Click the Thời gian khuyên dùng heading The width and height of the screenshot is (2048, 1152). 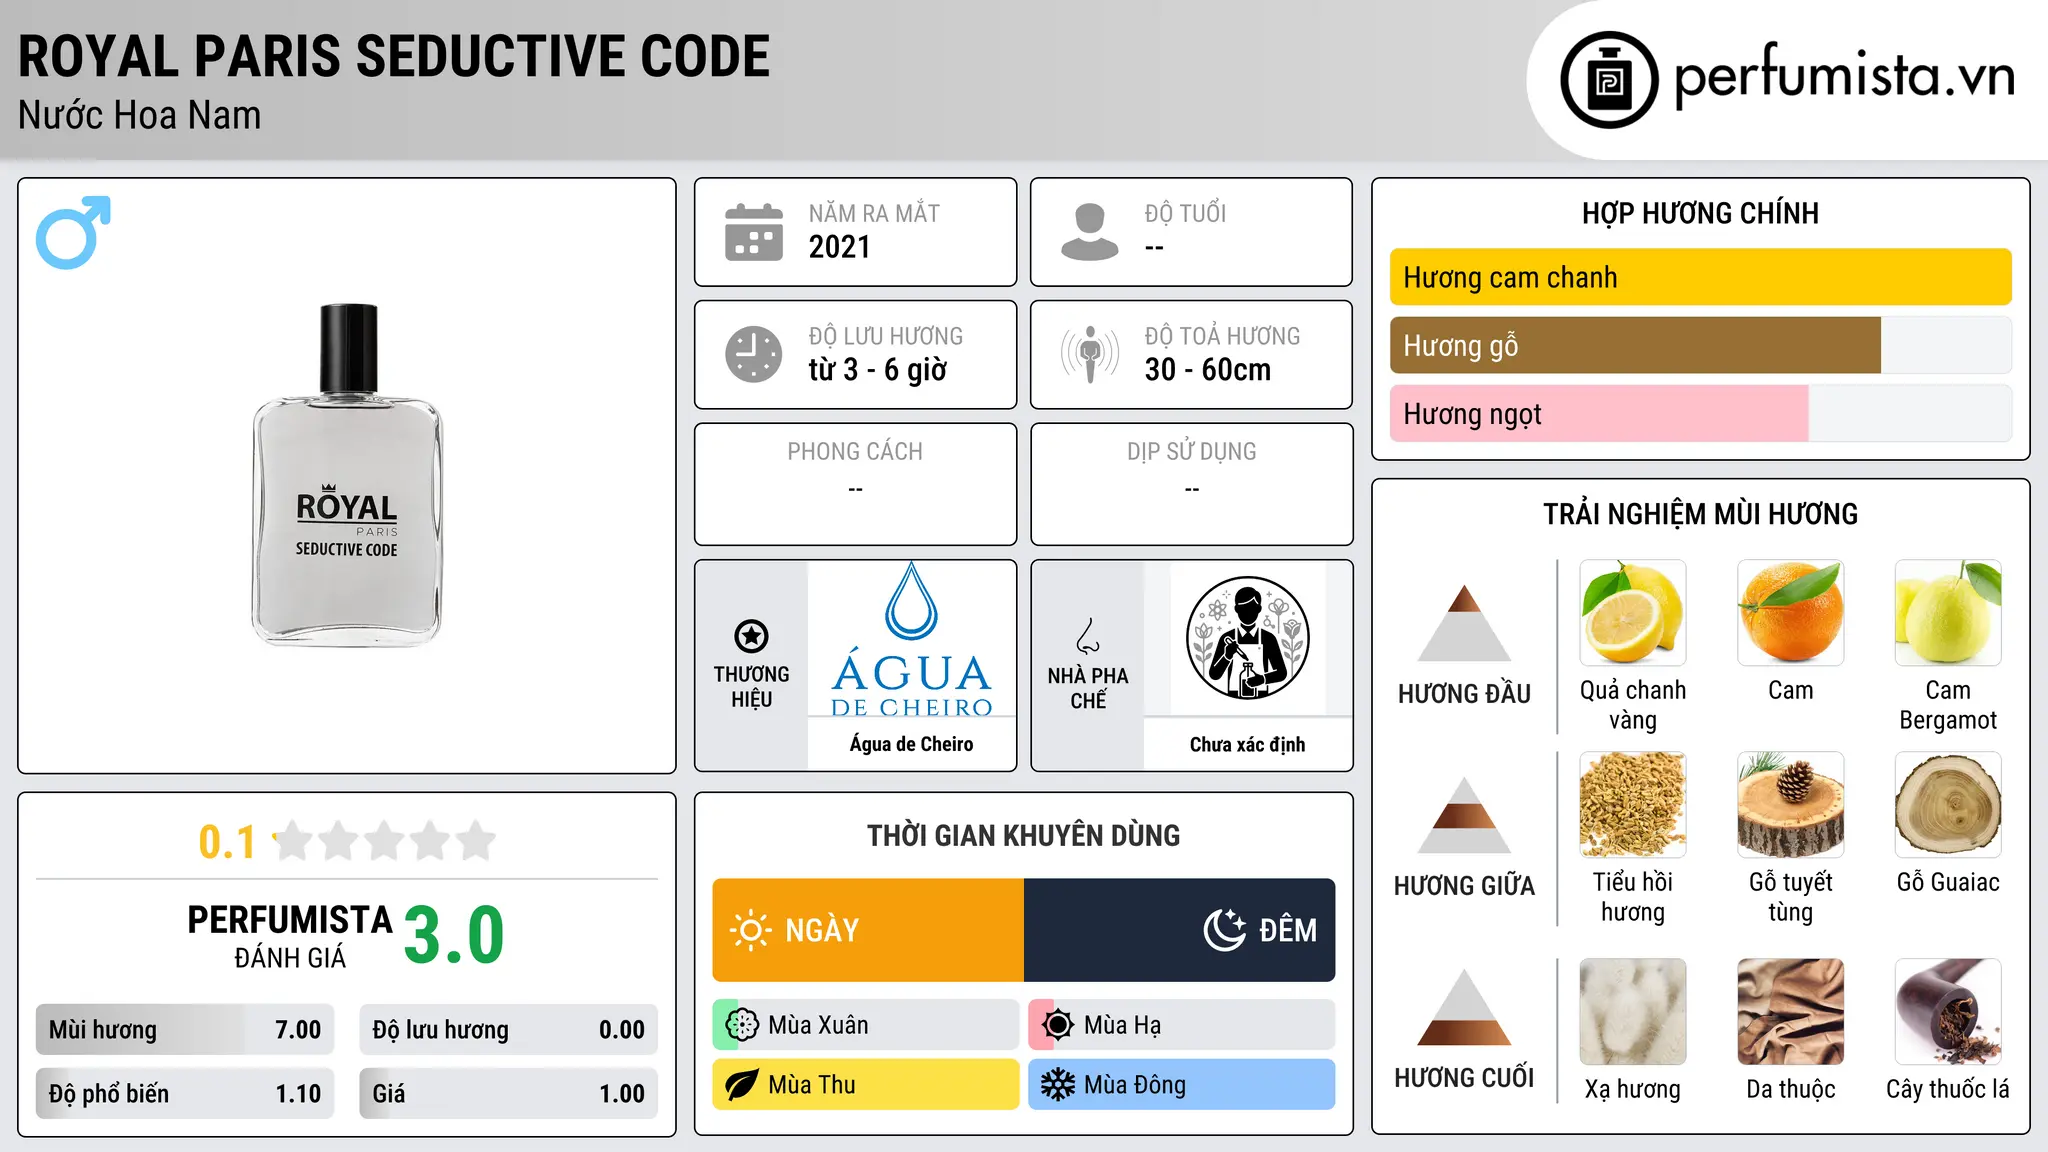coord(1024,835)
